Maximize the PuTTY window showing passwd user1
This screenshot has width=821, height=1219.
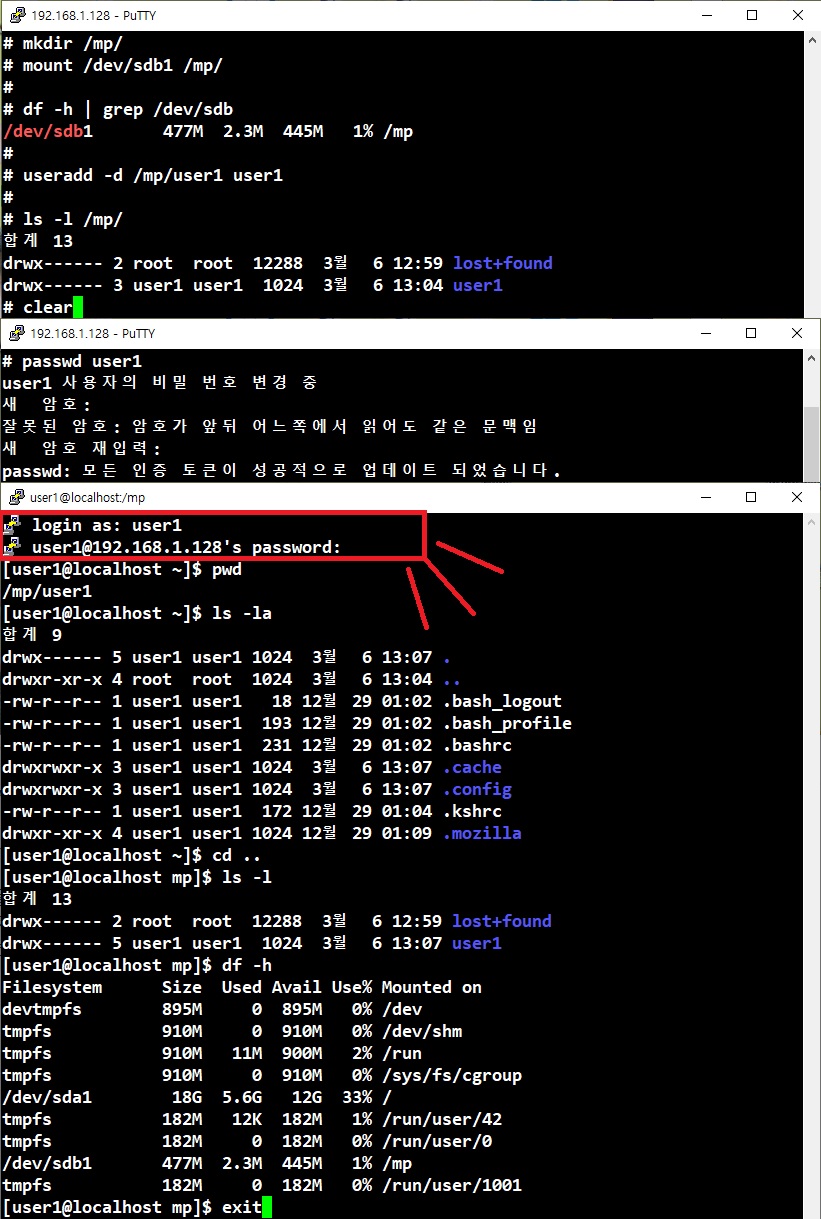[751, 333]
